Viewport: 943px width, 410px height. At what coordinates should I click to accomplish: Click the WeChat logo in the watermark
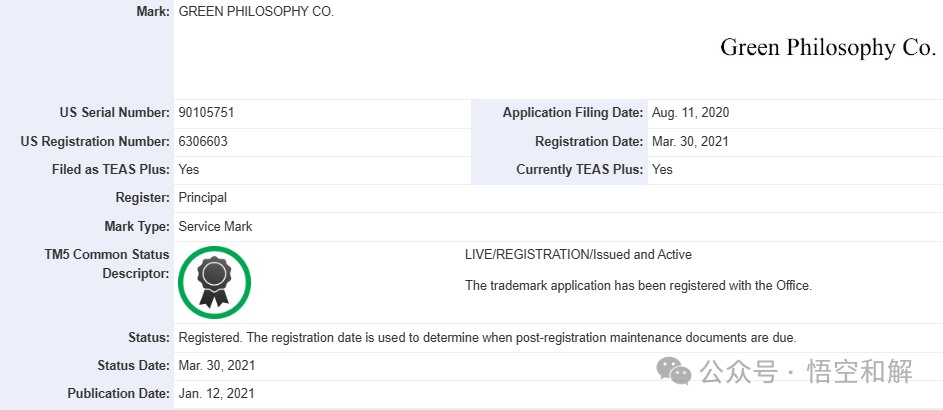click(673, 372)
